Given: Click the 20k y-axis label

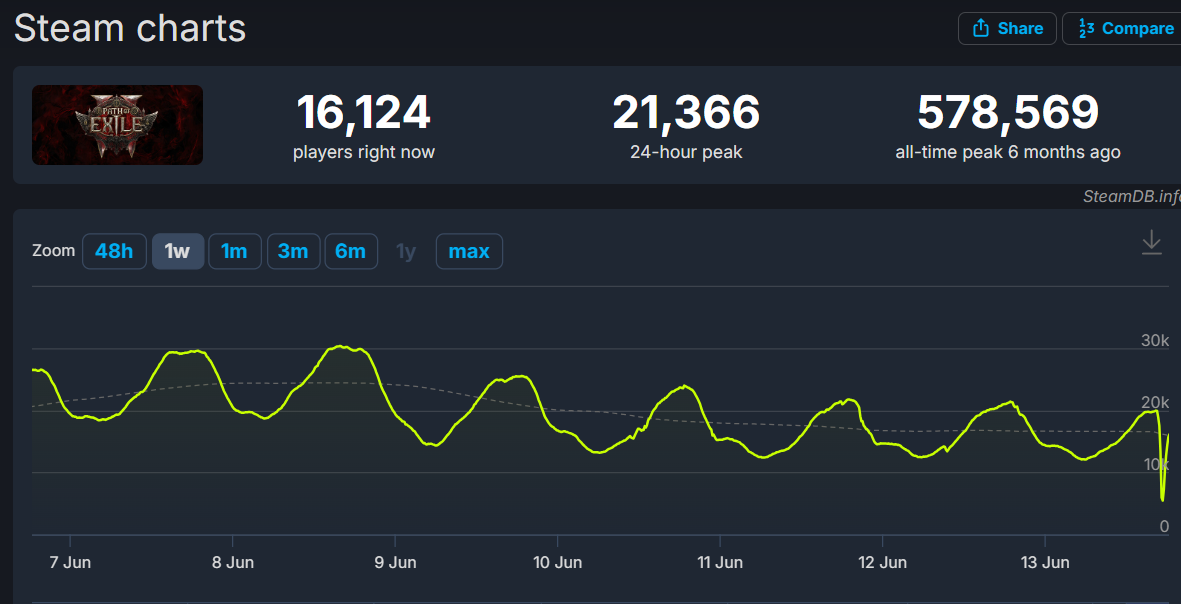Looking at the screenshot, I should pos(1155,403).
